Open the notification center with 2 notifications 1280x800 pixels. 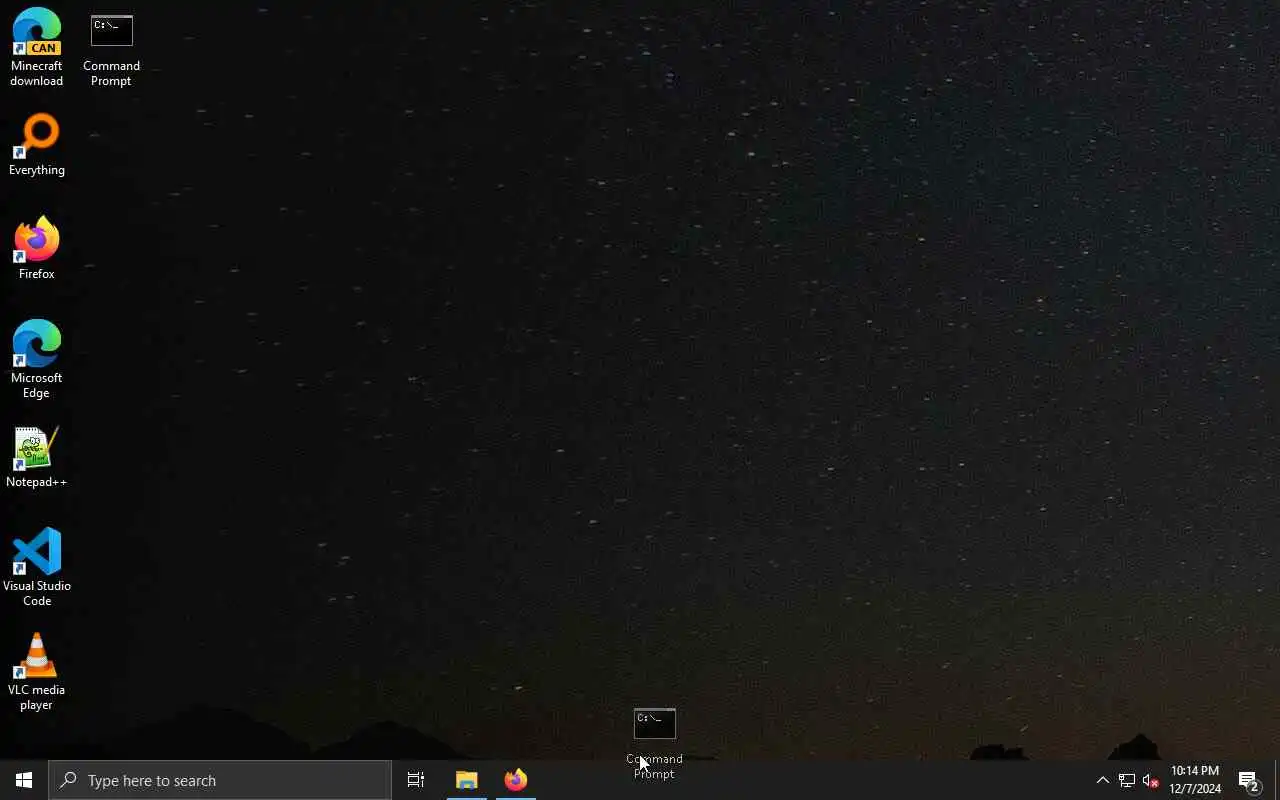pos(1249,780)
